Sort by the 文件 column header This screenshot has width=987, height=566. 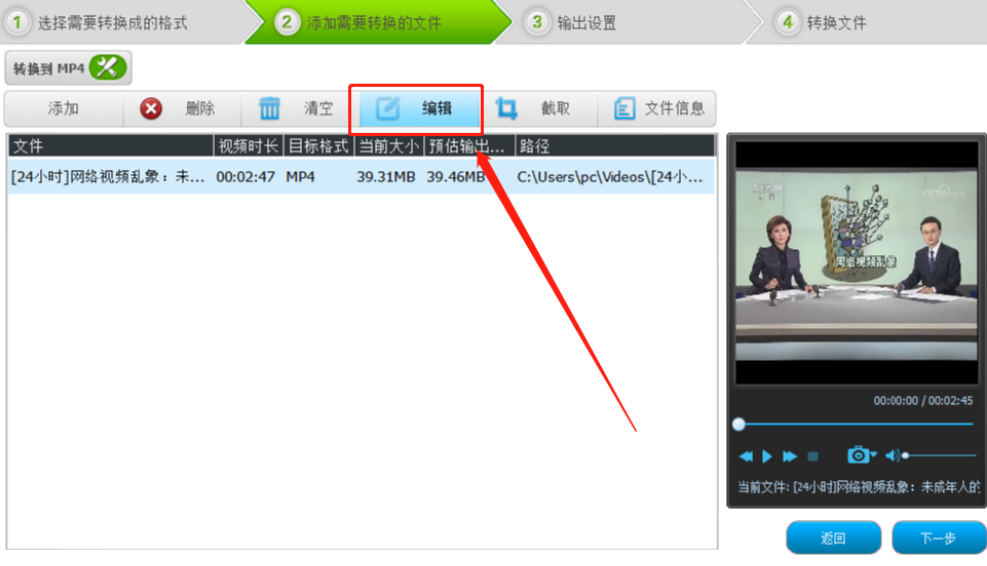point(111,146)
